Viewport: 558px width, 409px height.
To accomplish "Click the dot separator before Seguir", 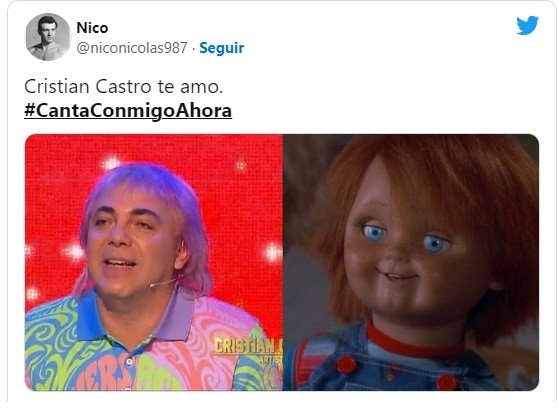I will click(x=193, y=49).
